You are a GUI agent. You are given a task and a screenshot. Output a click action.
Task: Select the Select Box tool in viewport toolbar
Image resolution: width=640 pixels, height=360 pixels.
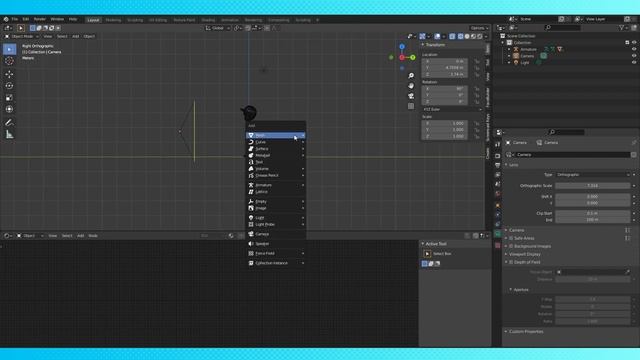[x=9, y=49]
